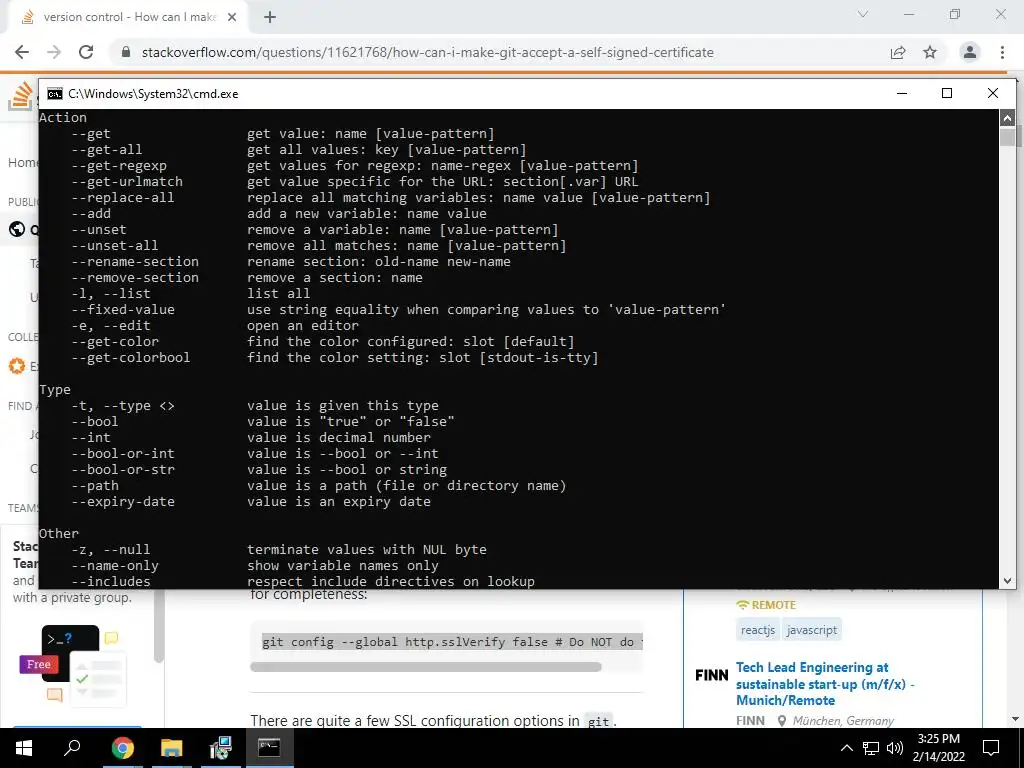Click the cmd vertical scrollbar thumb
Screen dimensions: 1024x768
[1007, 138]
